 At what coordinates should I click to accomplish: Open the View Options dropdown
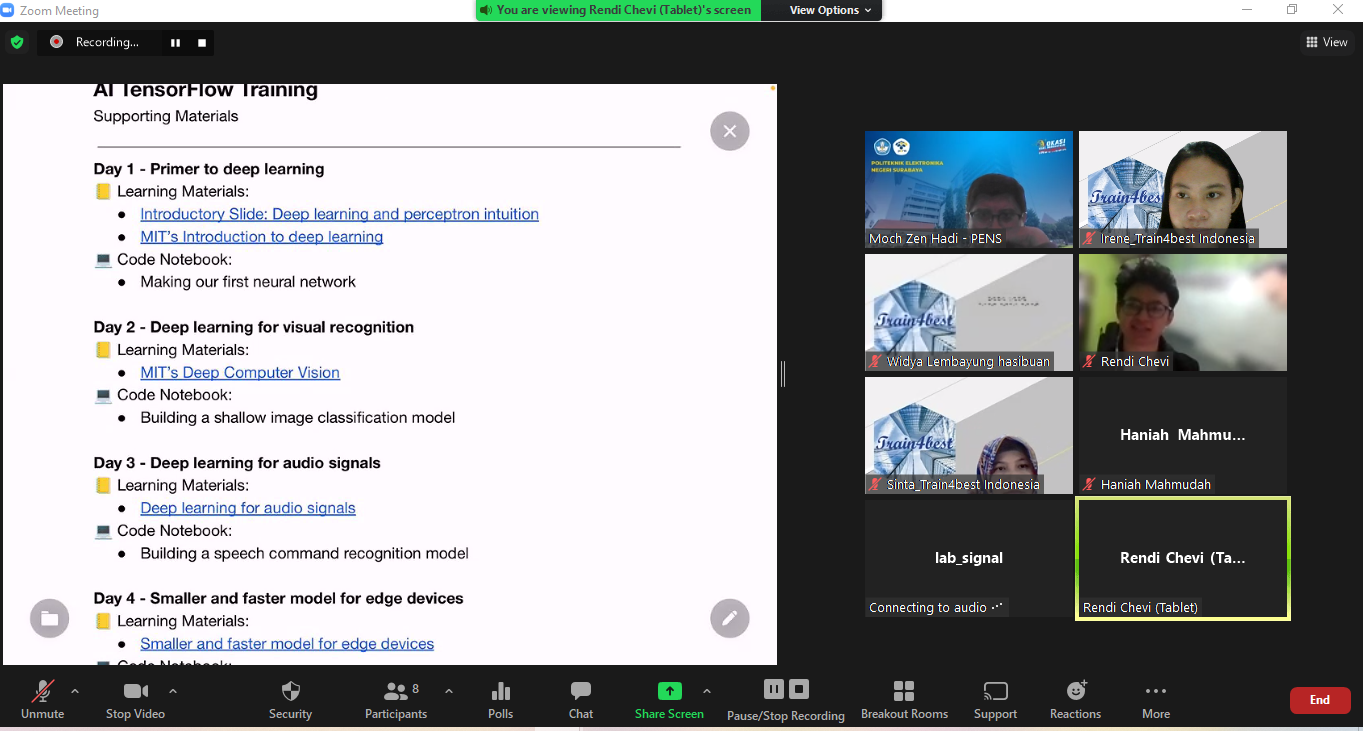coord(830,10)
